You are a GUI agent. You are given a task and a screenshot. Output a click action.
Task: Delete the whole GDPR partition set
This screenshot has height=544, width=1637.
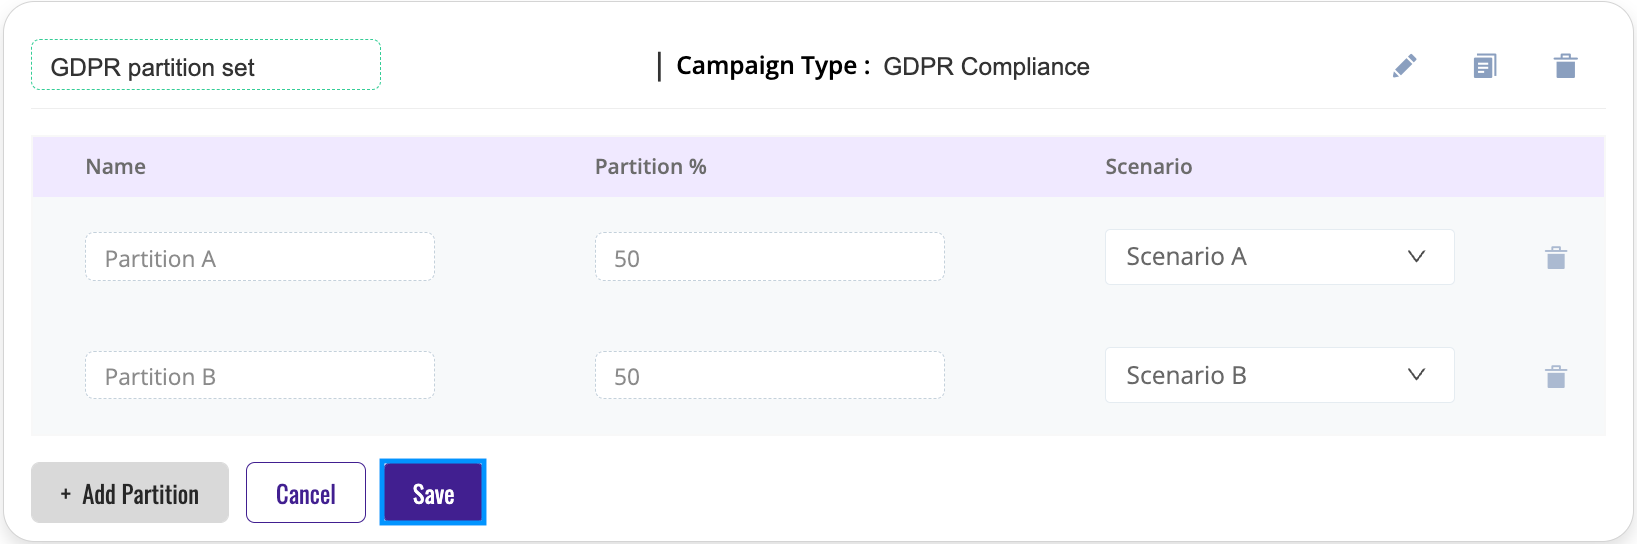[x=1566, y=66]
